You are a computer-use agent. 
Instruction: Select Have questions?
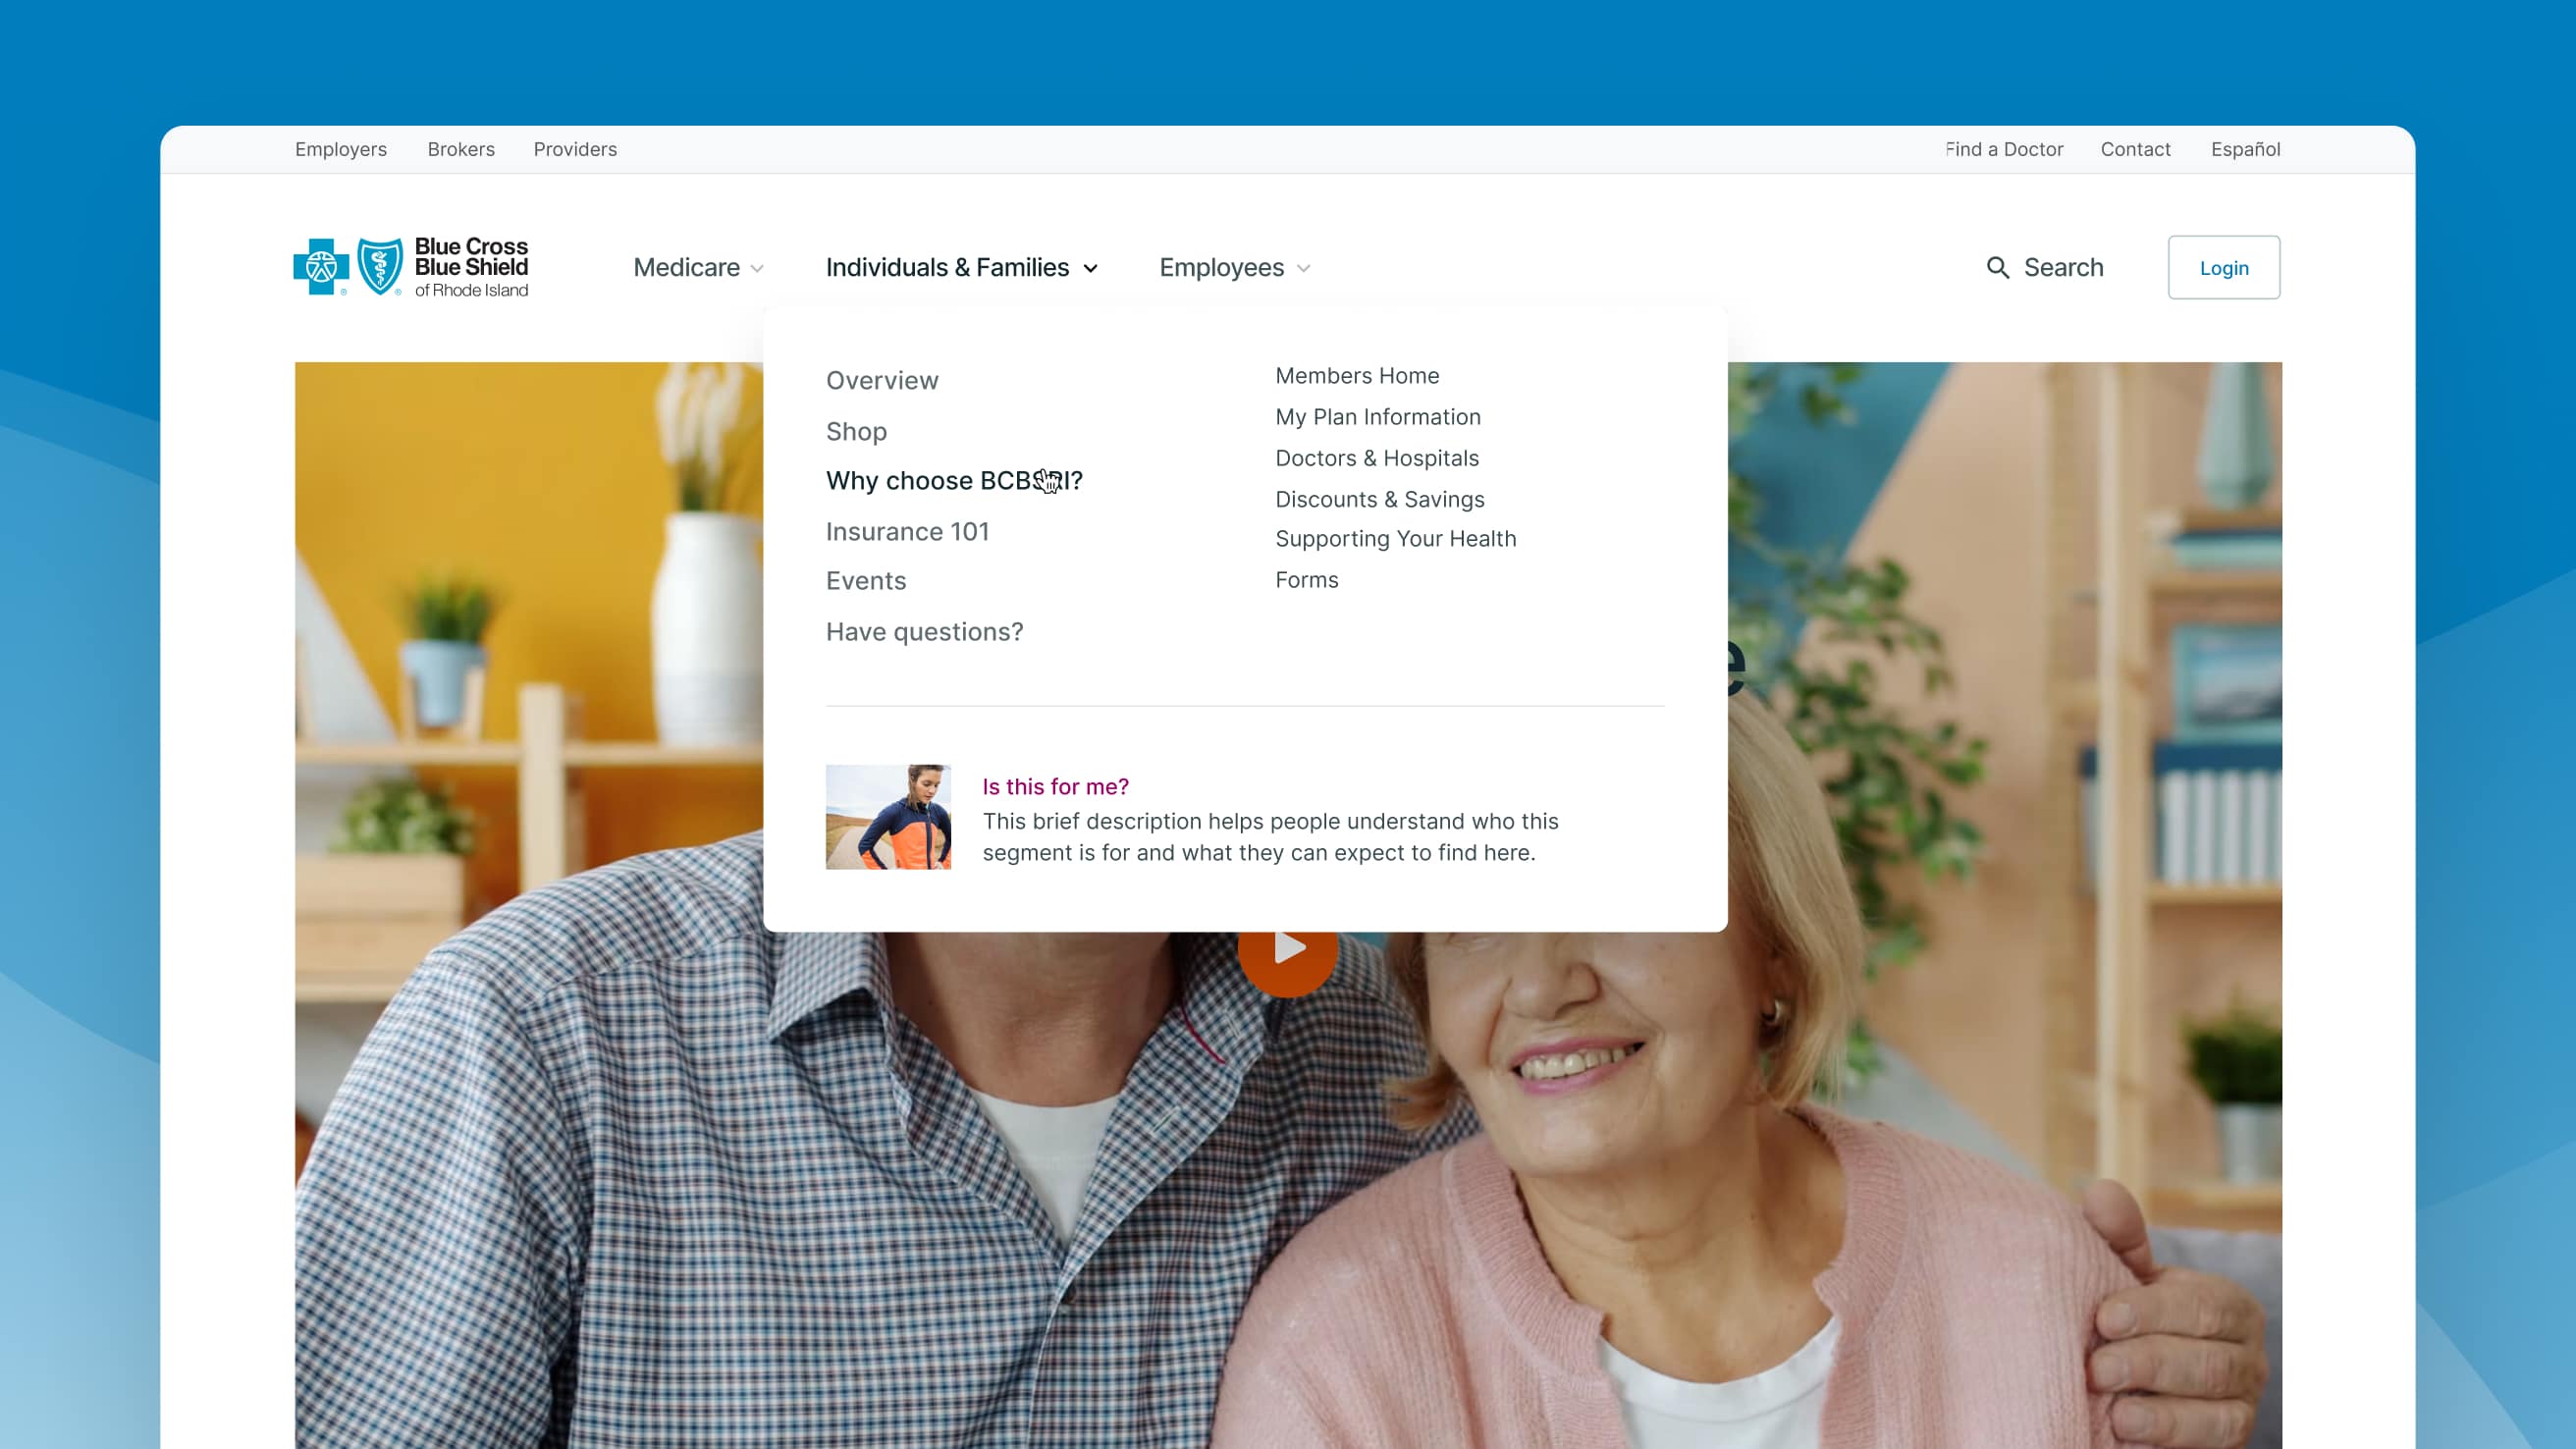924,632
